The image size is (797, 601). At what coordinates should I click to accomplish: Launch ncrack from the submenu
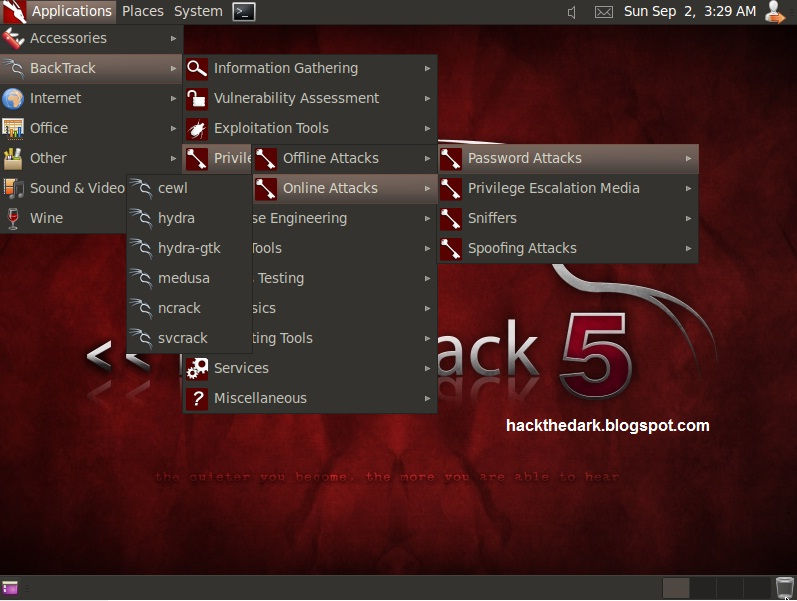(x=190, y=308)
